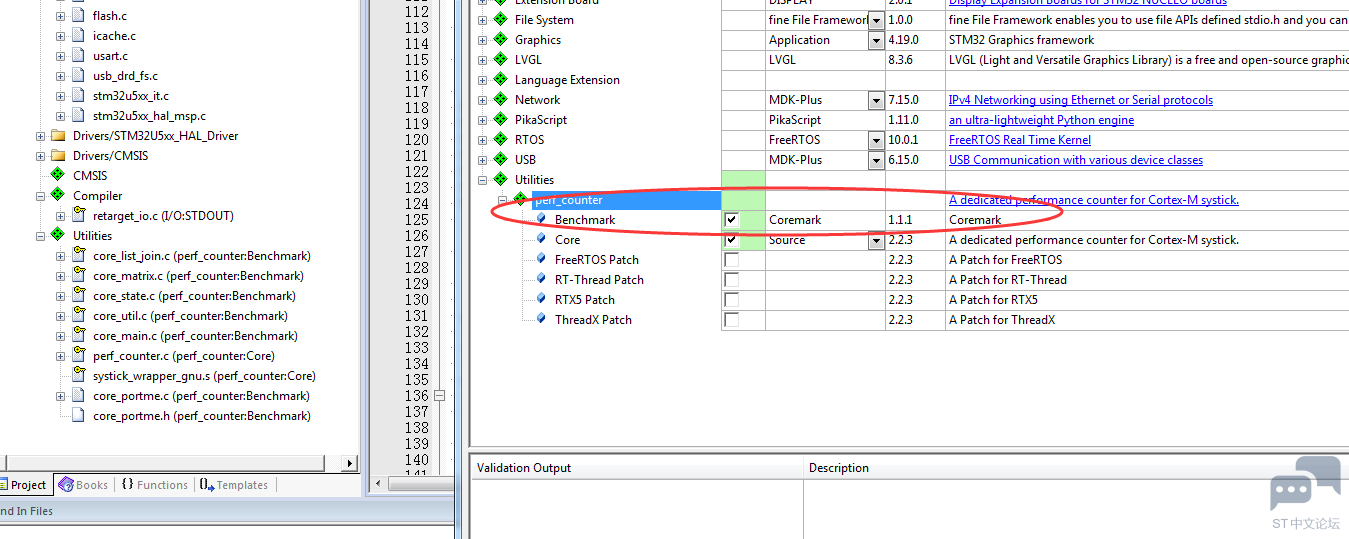Select perf_counter.c (perf_counter:Core) in Project tree
This screenshot has width=1349, height=539.
pos(184,356)
